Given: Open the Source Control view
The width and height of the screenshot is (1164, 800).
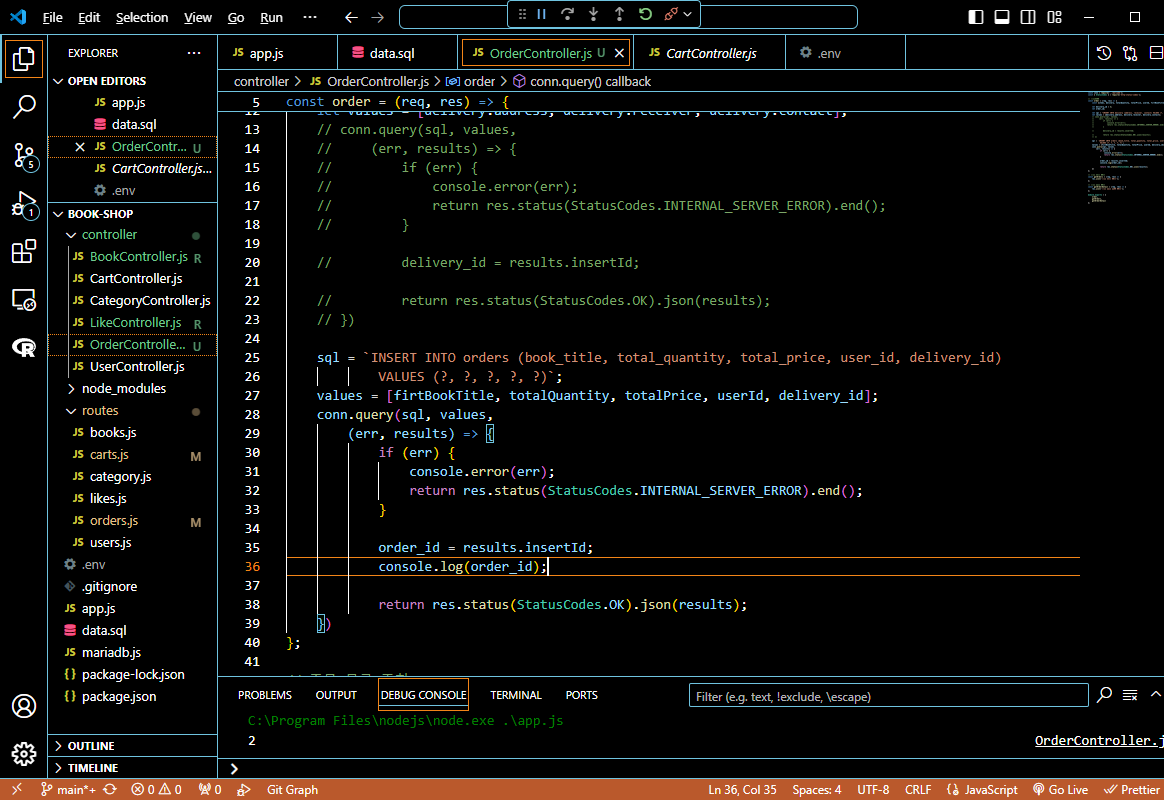Looking at the screenshot, I should 24,157.
